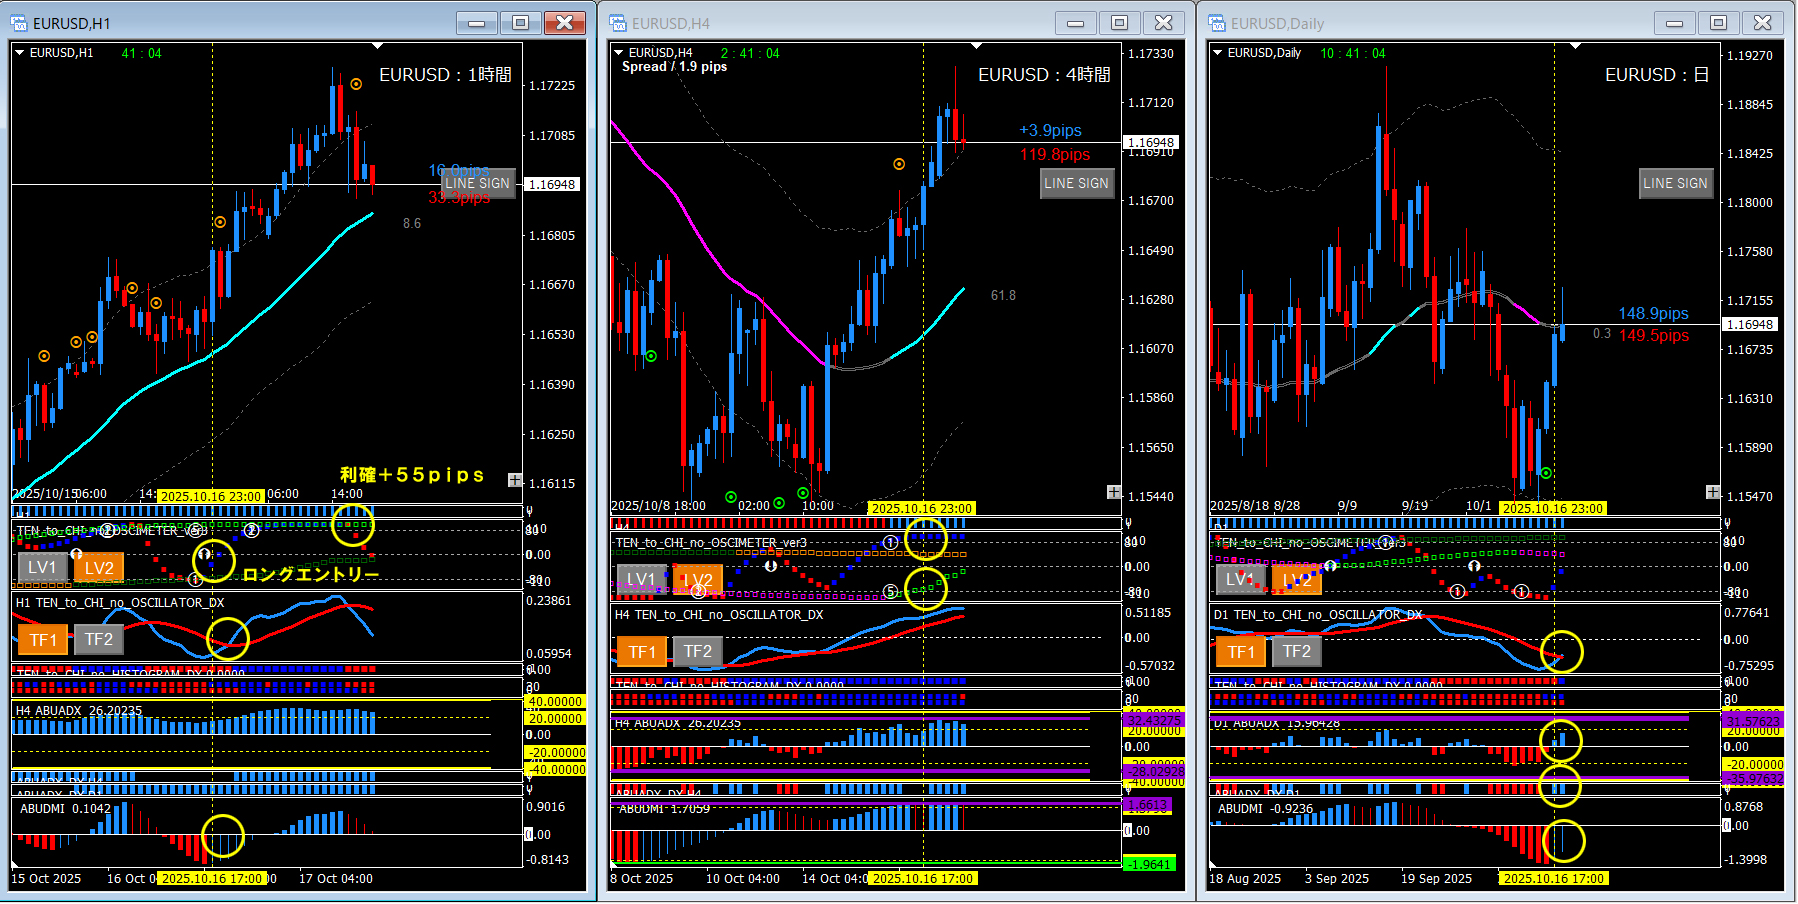Toggle LV1 in the Daily window

point(1240,580)
